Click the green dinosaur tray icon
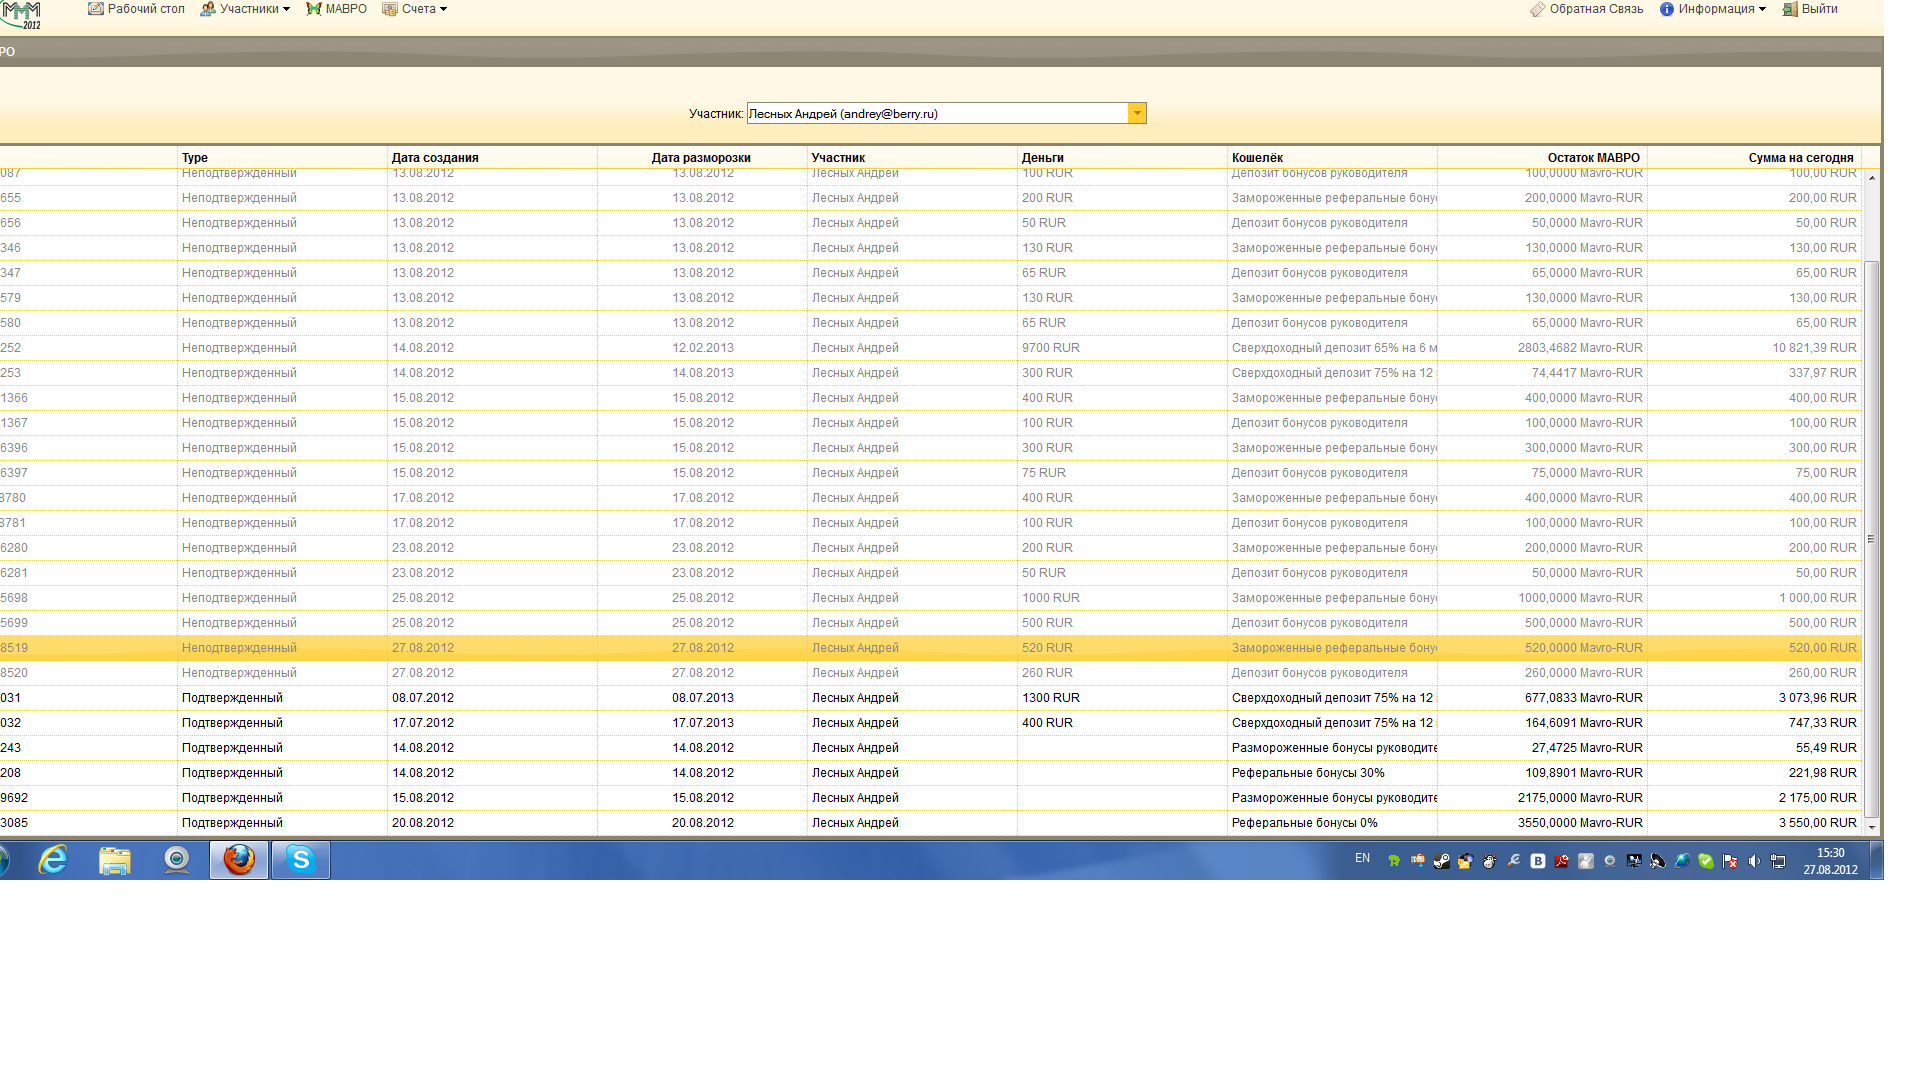This screenshot has width=1920, height=1080. [1393, 861]
